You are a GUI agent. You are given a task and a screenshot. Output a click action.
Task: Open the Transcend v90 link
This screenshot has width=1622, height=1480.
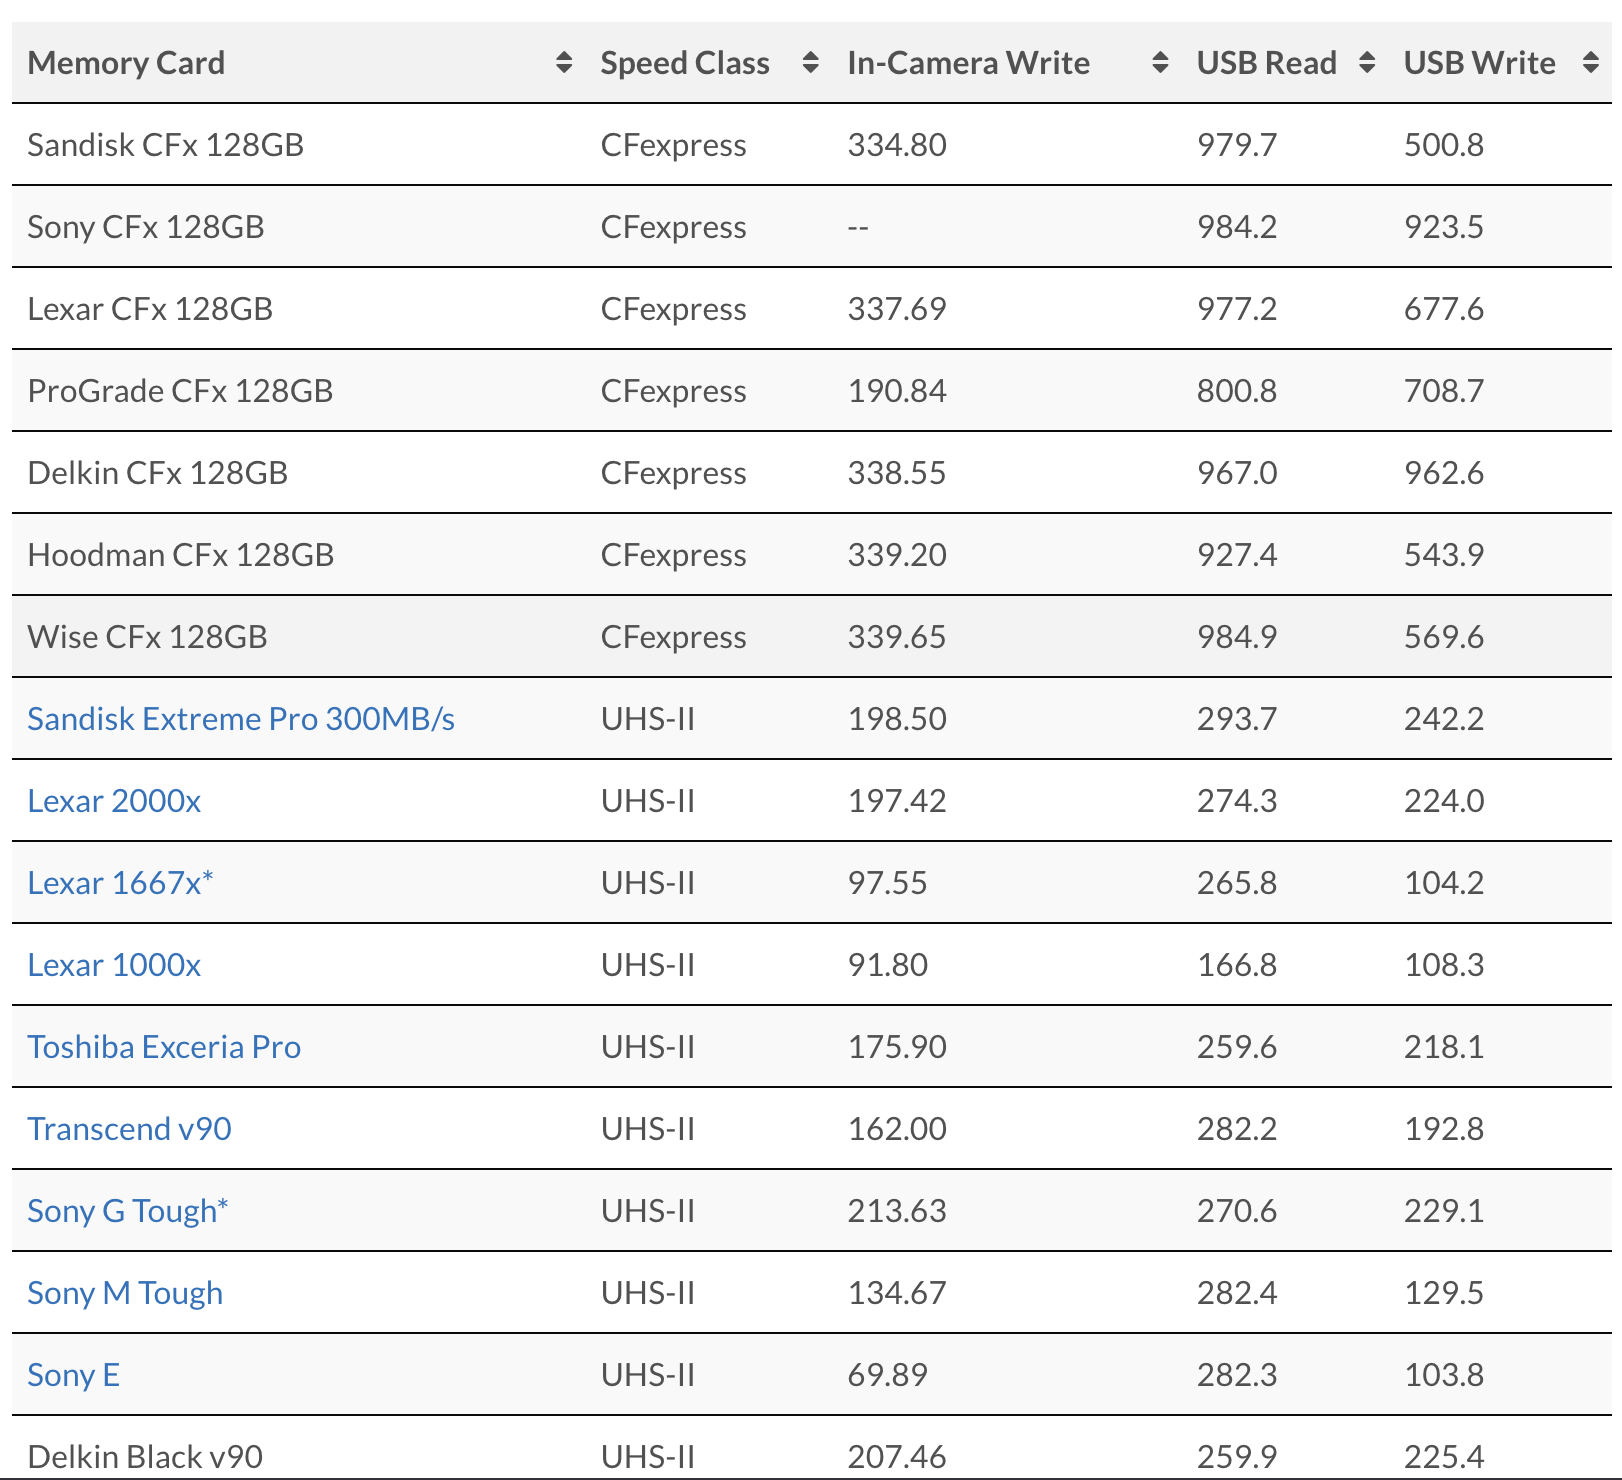tap(129, 1129)
